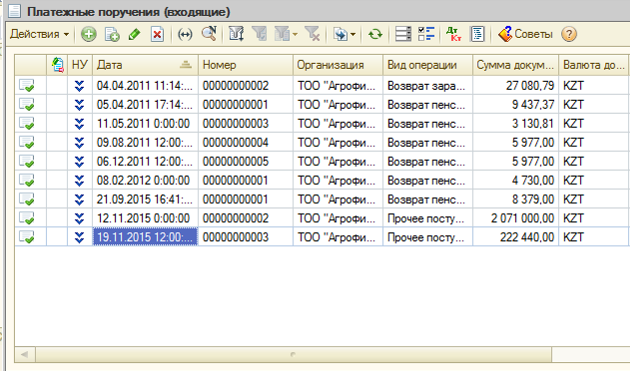Viewport: 630px width, 371px height.
Task: Click the horizontal scrollbar thumb
Action: tap(294, 354)
